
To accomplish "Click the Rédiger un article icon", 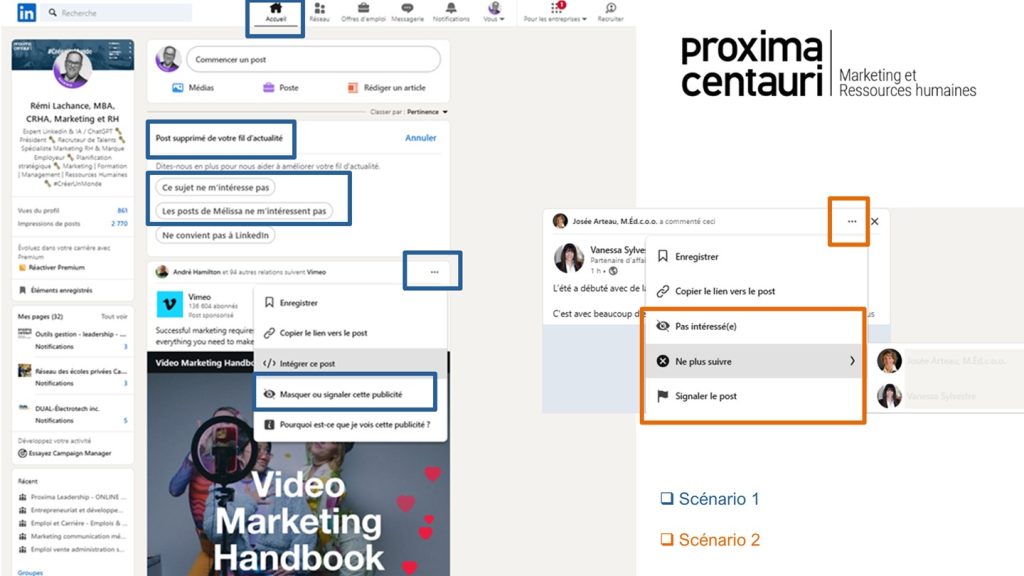I will (x=353, y=88).
